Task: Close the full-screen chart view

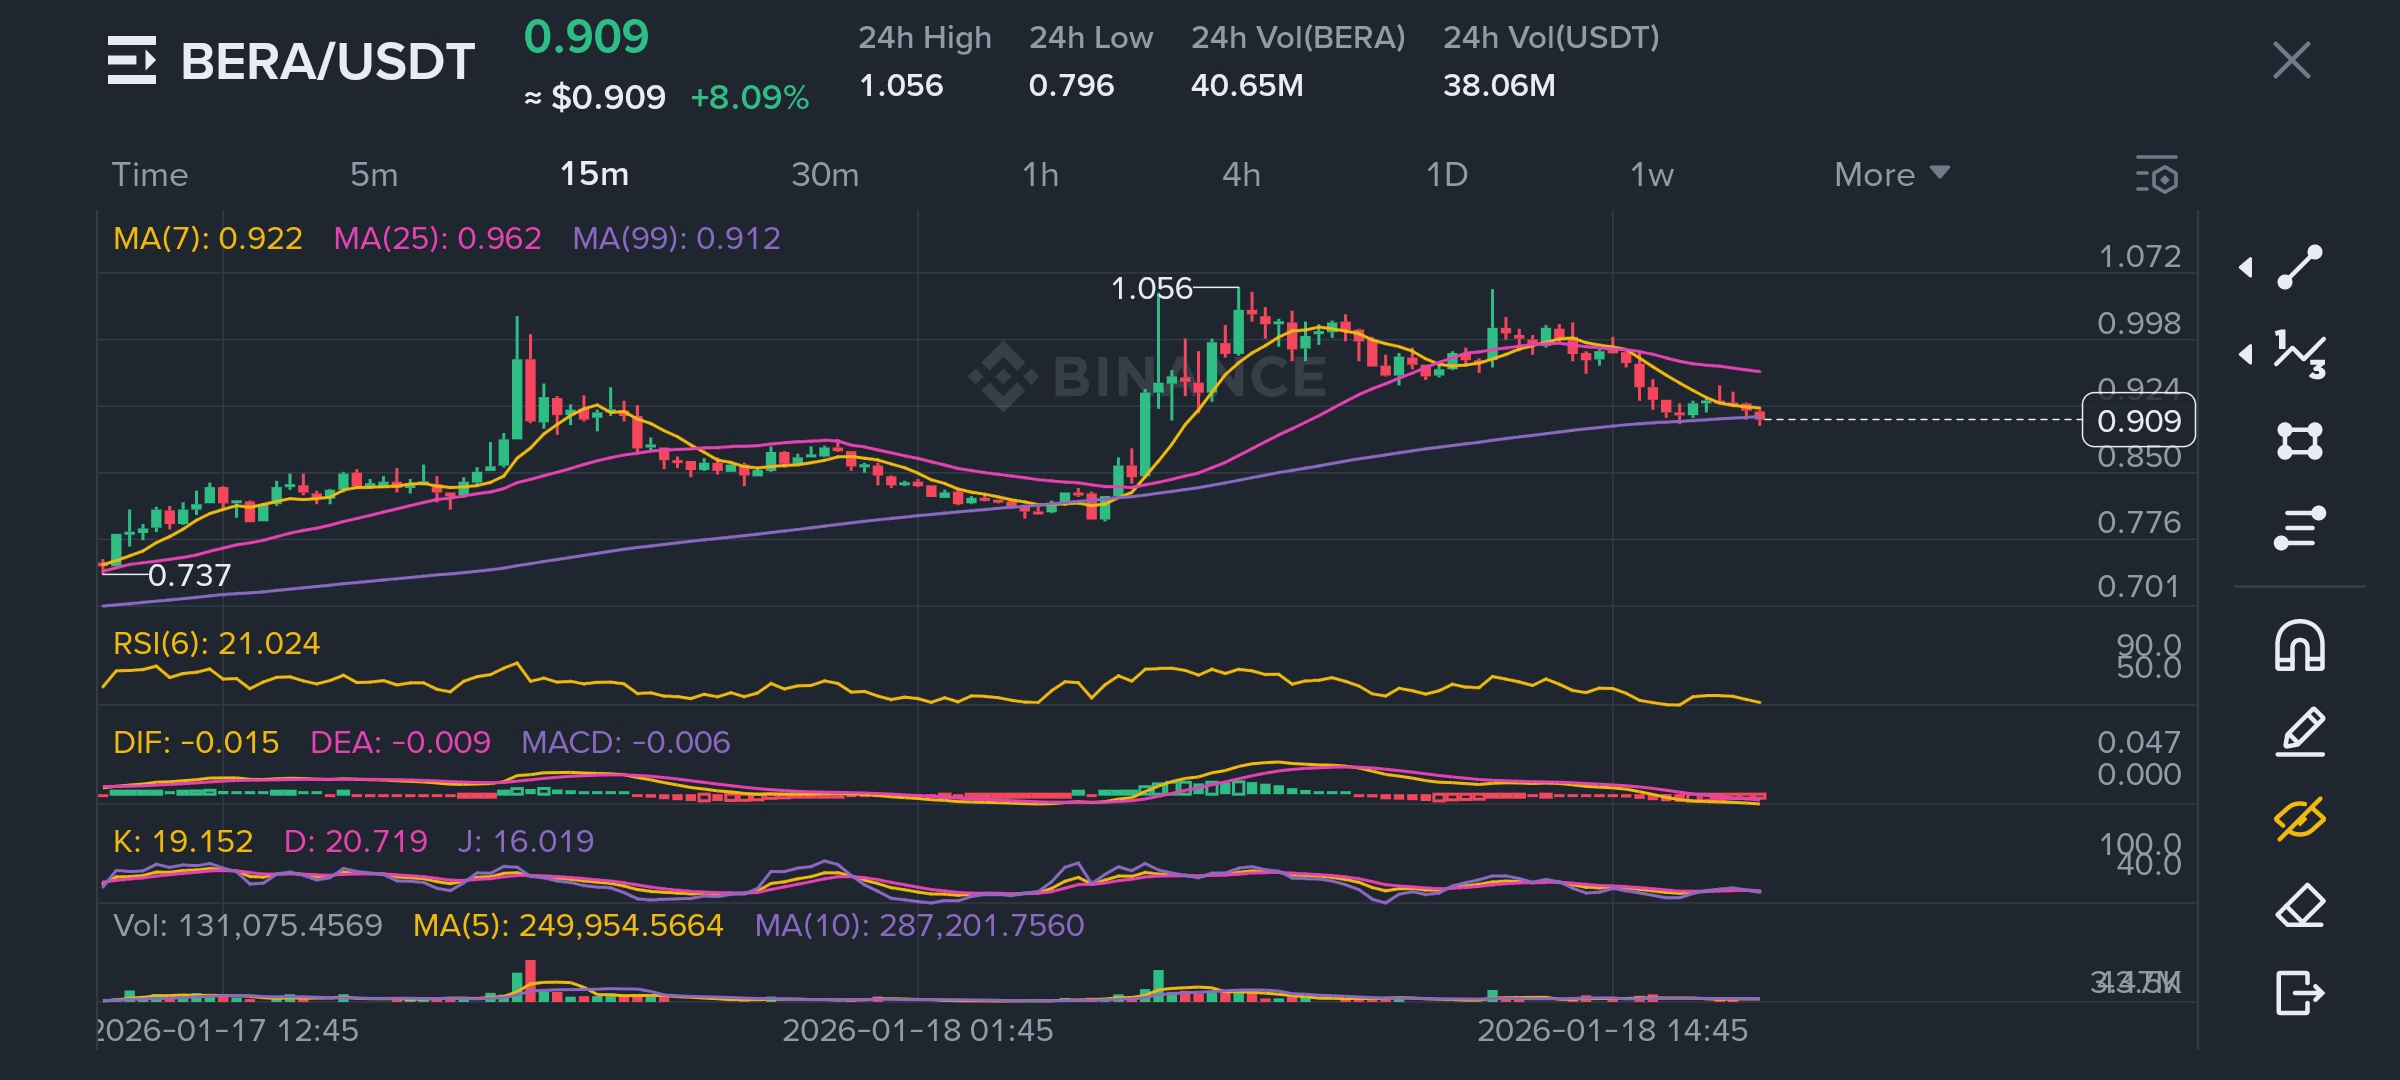Action: click(2291, 61)
